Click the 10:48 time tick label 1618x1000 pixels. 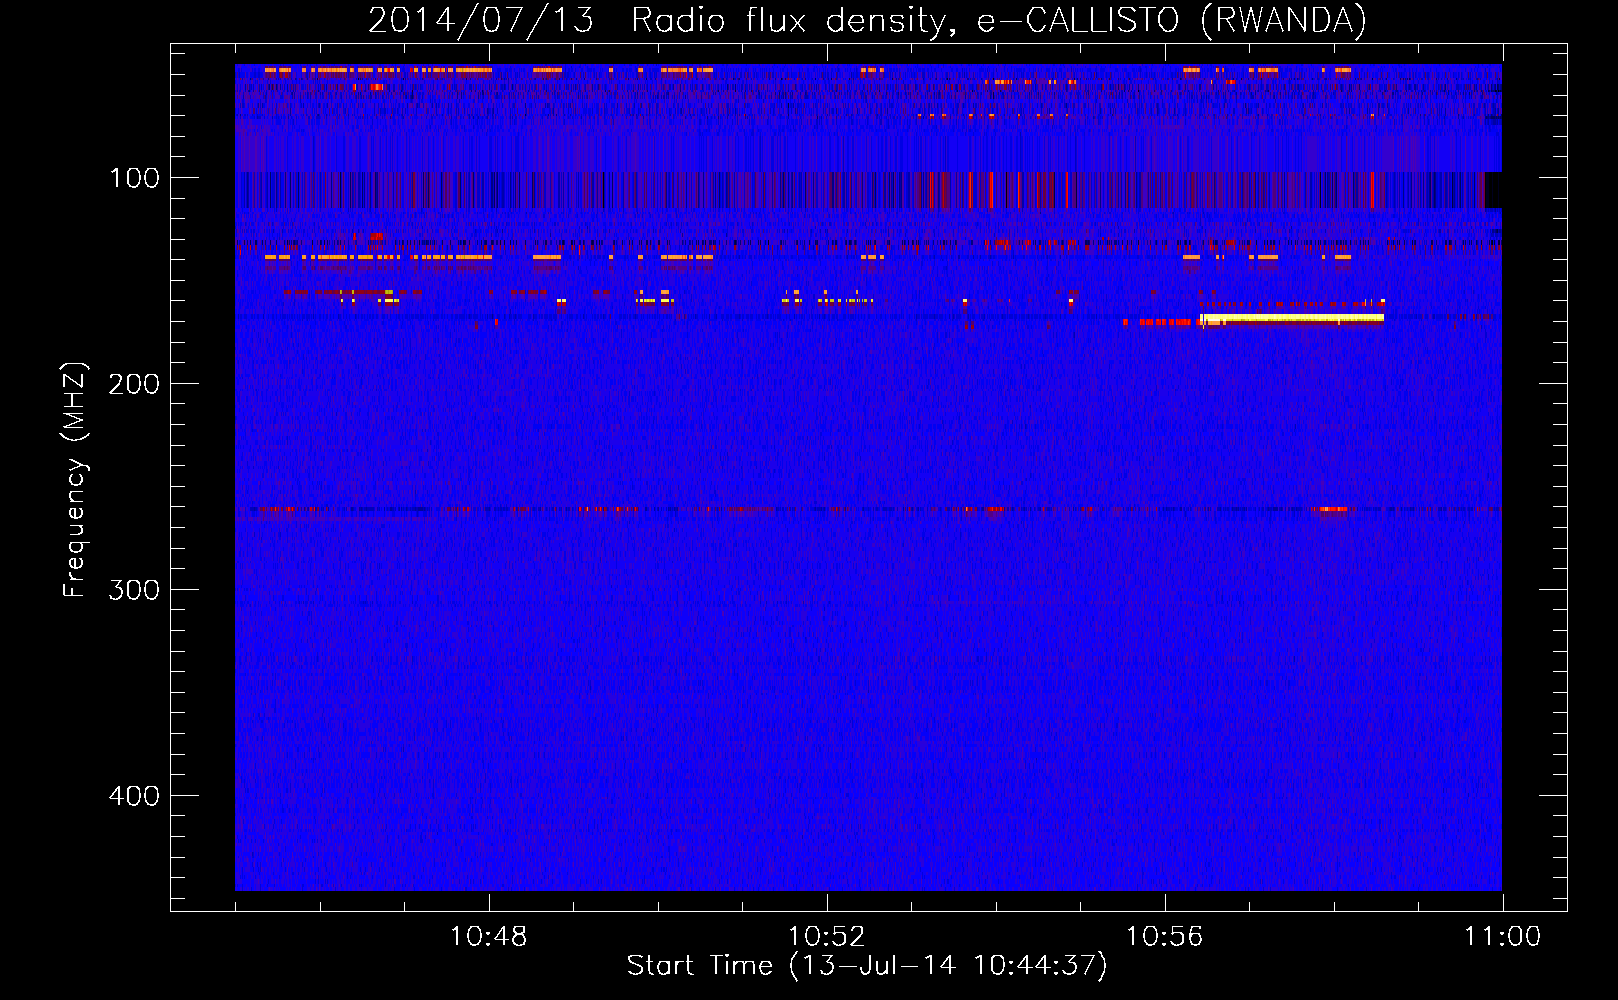488,937
